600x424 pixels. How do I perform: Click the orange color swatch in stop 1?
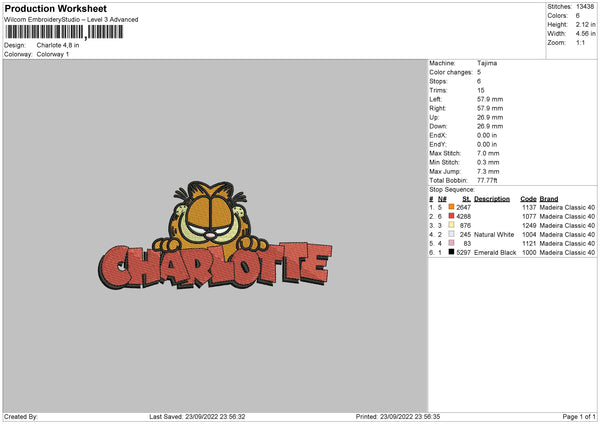coord(451,207)
